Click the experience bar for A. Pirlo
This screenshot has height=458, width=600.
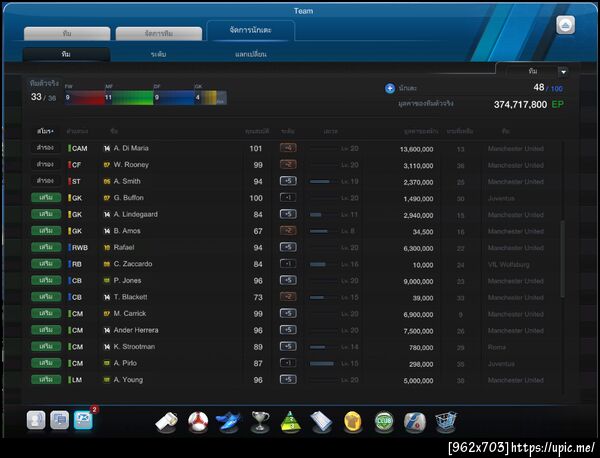[324, 363]
